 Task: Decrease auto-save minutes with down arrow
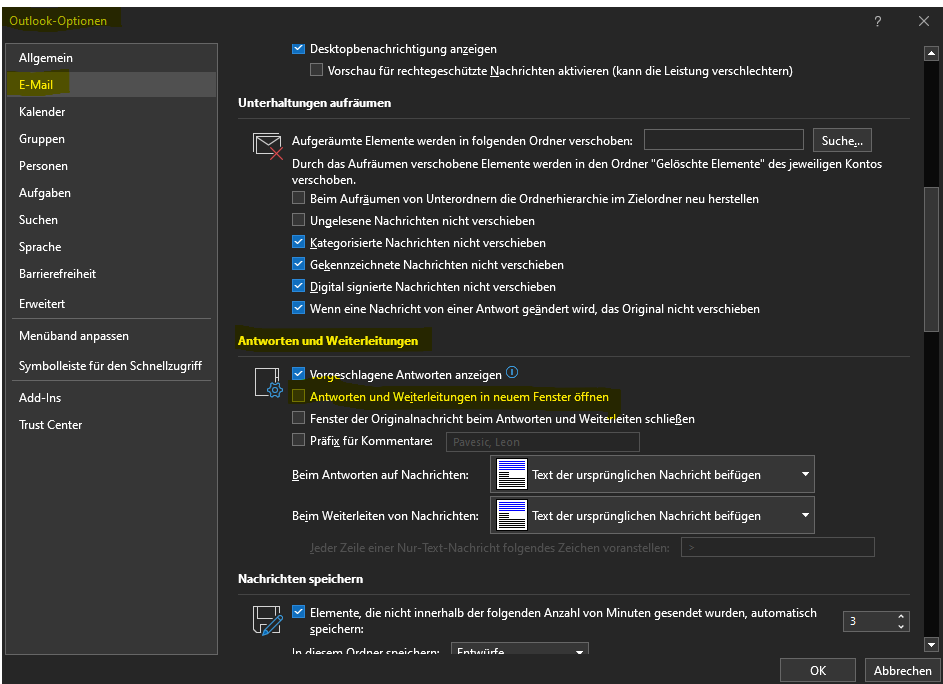point(901,626)
